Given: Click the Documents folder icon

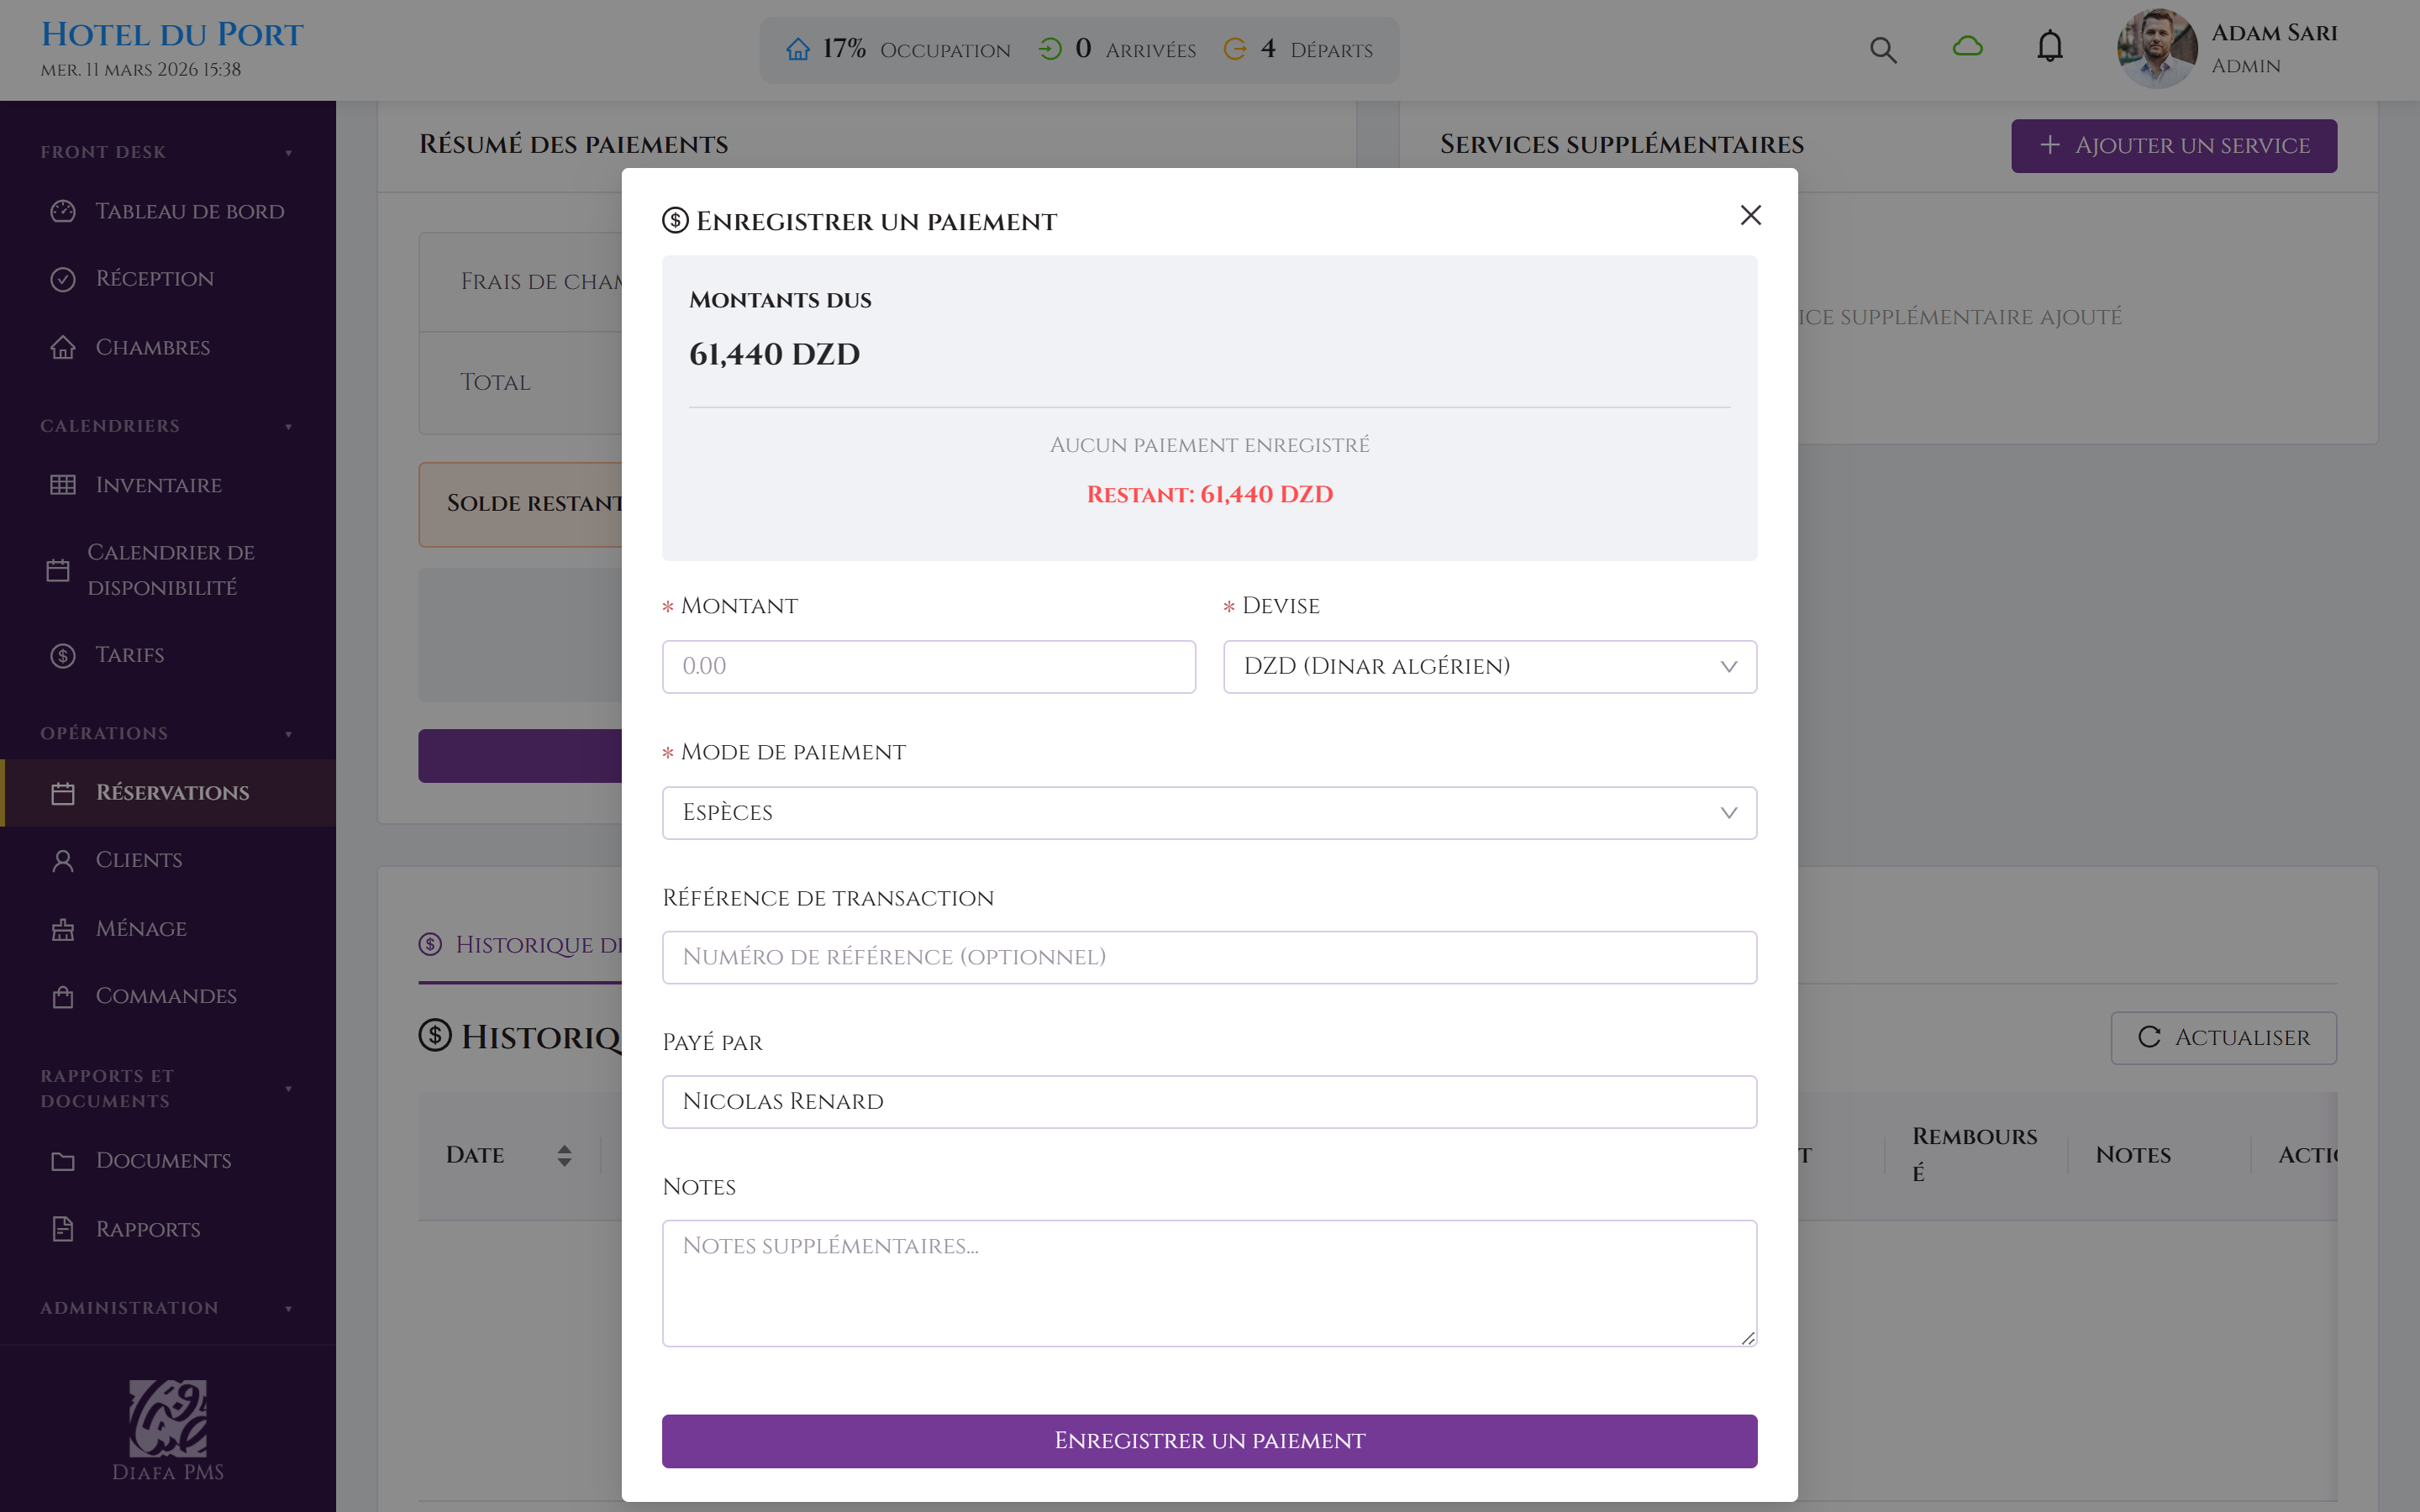Looking at the screenshot, I should coord(63,1160).
